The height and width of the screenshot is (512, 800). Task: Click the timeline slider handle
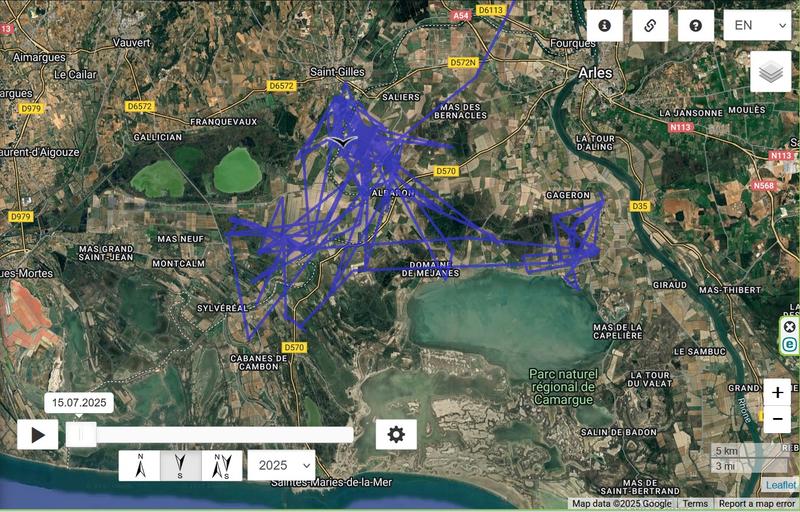pyautogui.click(x=81, y=434)
